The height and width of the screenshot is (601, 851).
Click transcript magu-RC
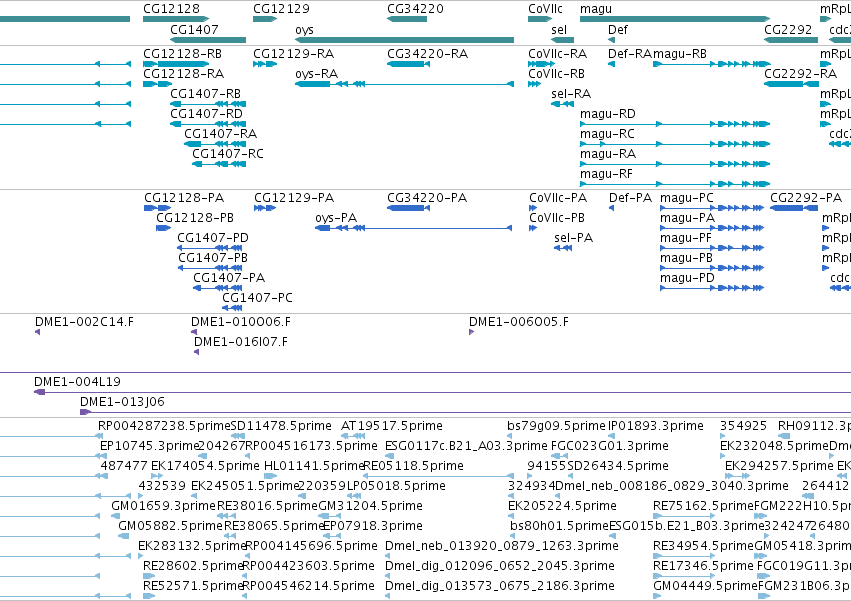(607, 134)
